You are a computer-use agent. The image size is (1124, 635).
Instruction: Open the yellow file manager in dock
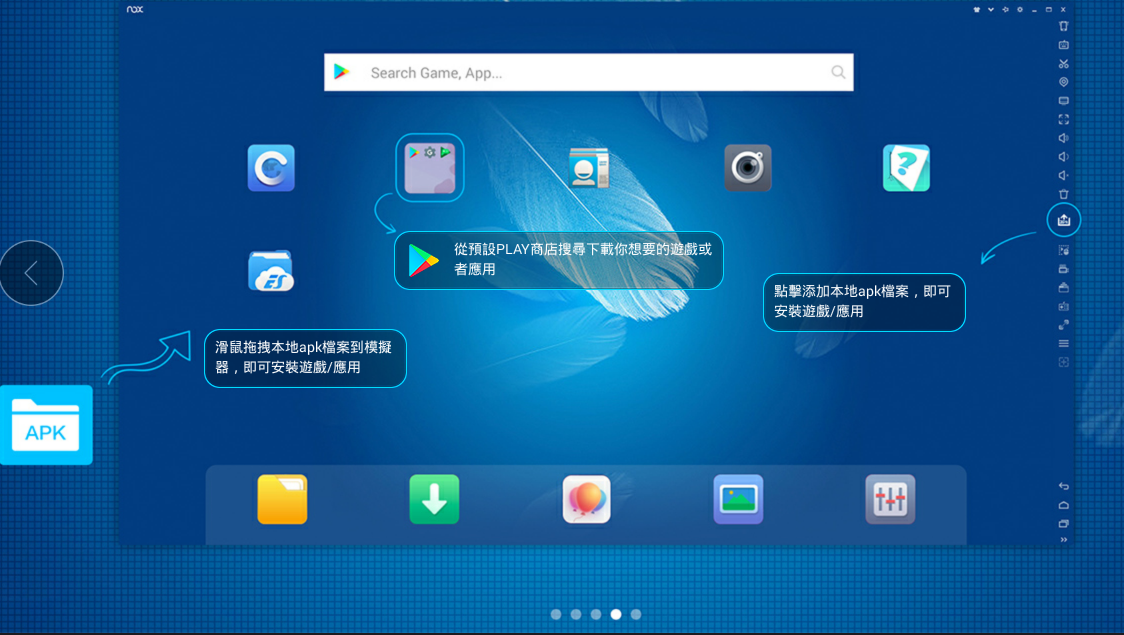282,499
